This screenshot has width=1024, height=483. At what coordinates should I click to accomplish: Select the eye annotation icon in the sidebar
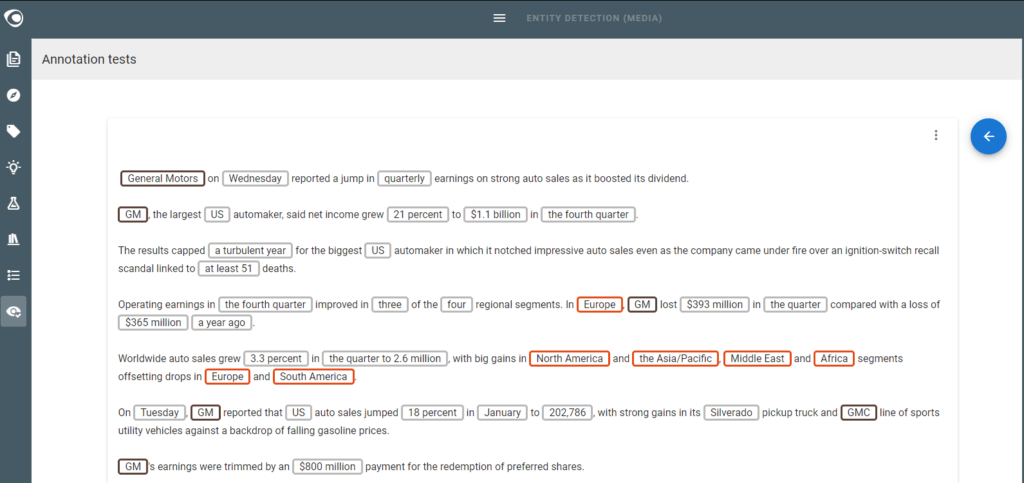[14, 311]
